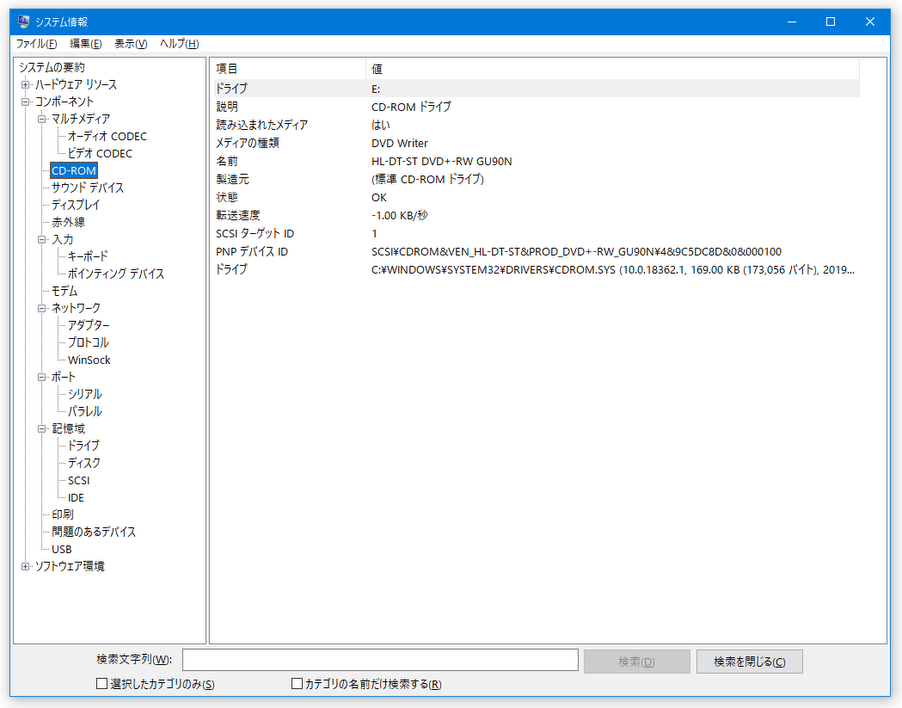Screen dimensions: 902x708
Task: Select SCSI tree item
Action: pos(78,480)
